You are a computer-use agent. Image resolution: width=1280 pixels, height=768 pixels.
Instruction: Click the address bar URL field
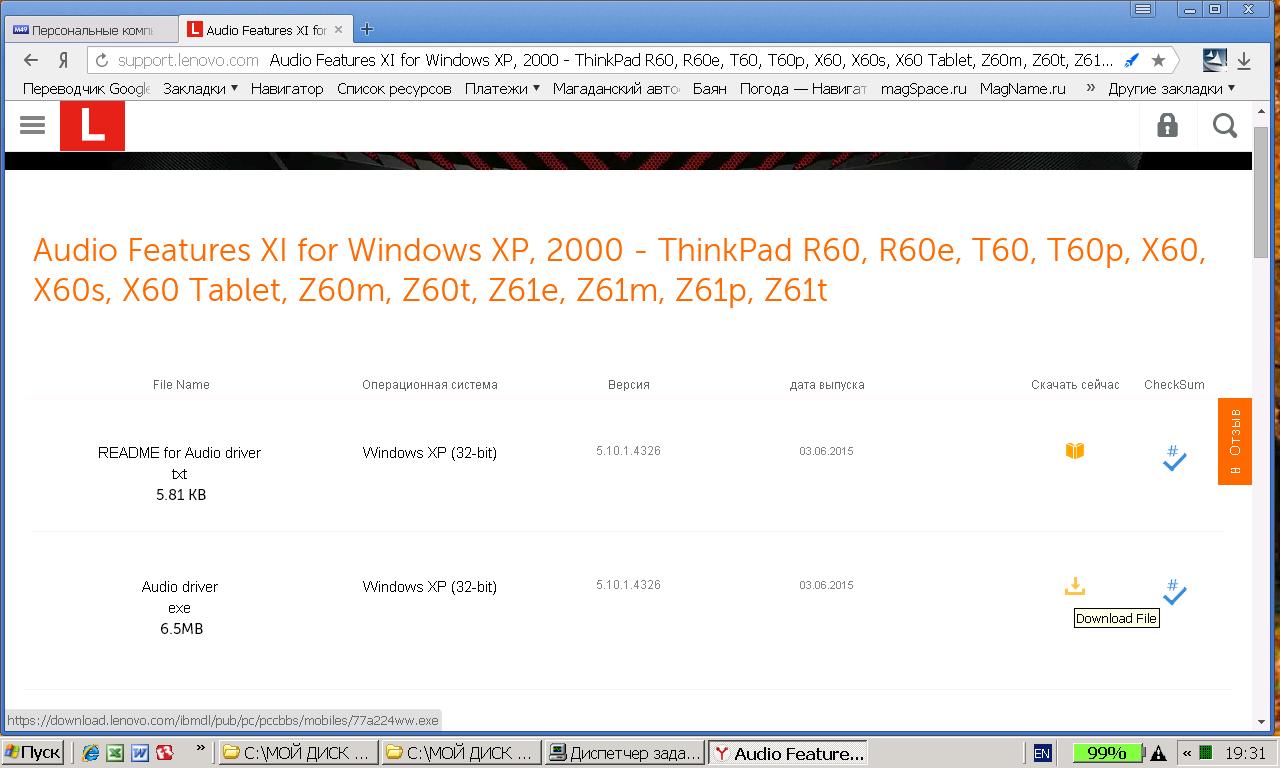600,60
